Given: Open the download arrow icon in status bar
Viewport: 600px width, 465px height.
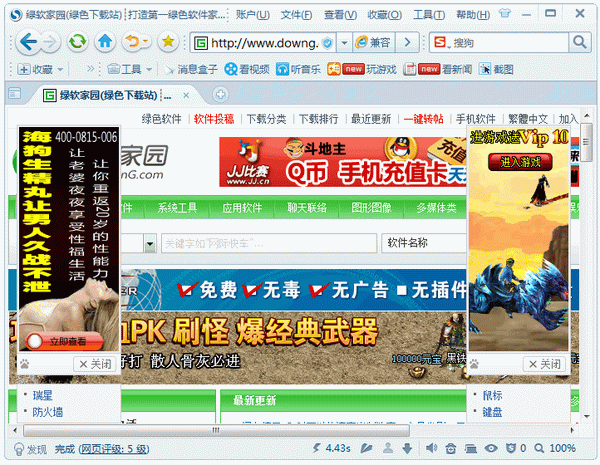Looking at the screenshot, I should coord(407,448).
